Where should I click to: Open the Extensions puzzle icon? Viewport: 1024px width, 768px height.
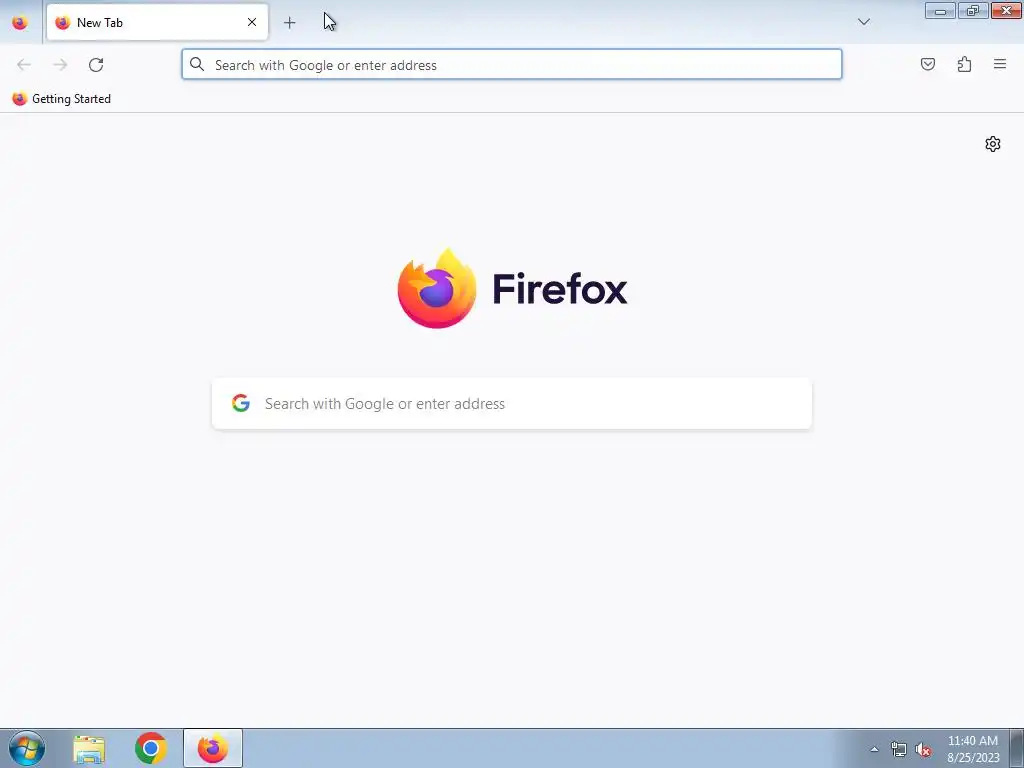(964, 64)
